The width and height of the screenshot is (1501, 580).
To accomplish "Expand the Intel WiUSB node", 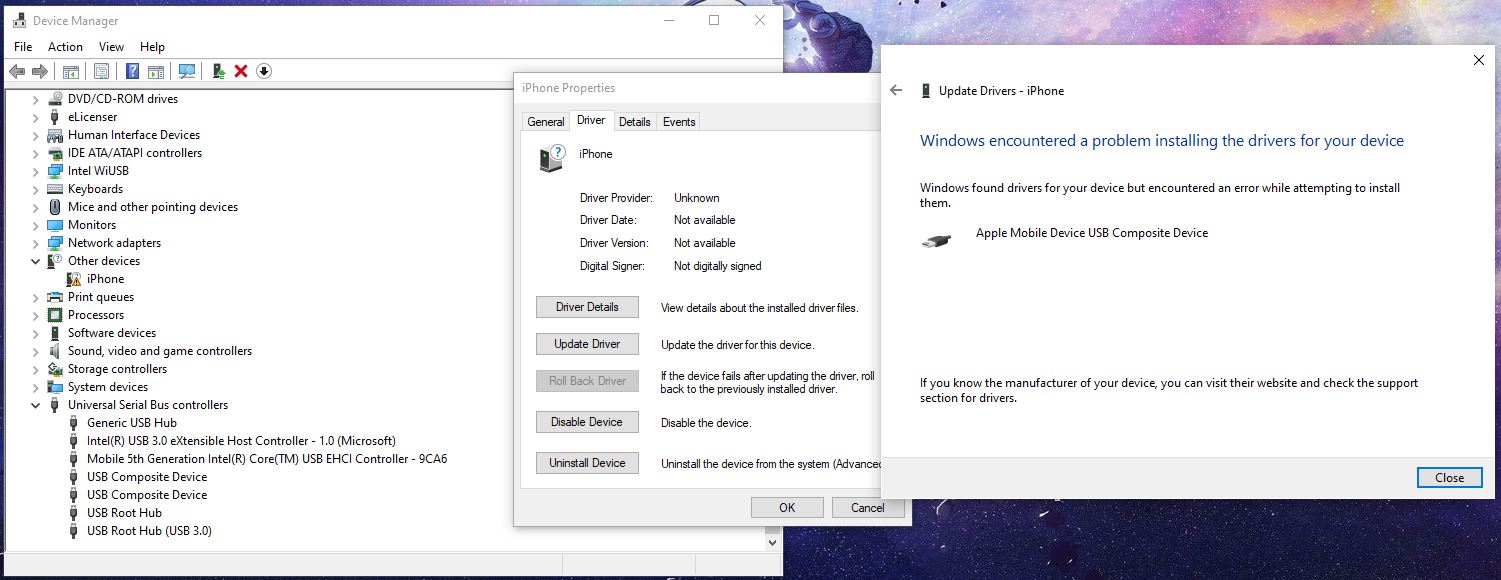I will 36,171.
